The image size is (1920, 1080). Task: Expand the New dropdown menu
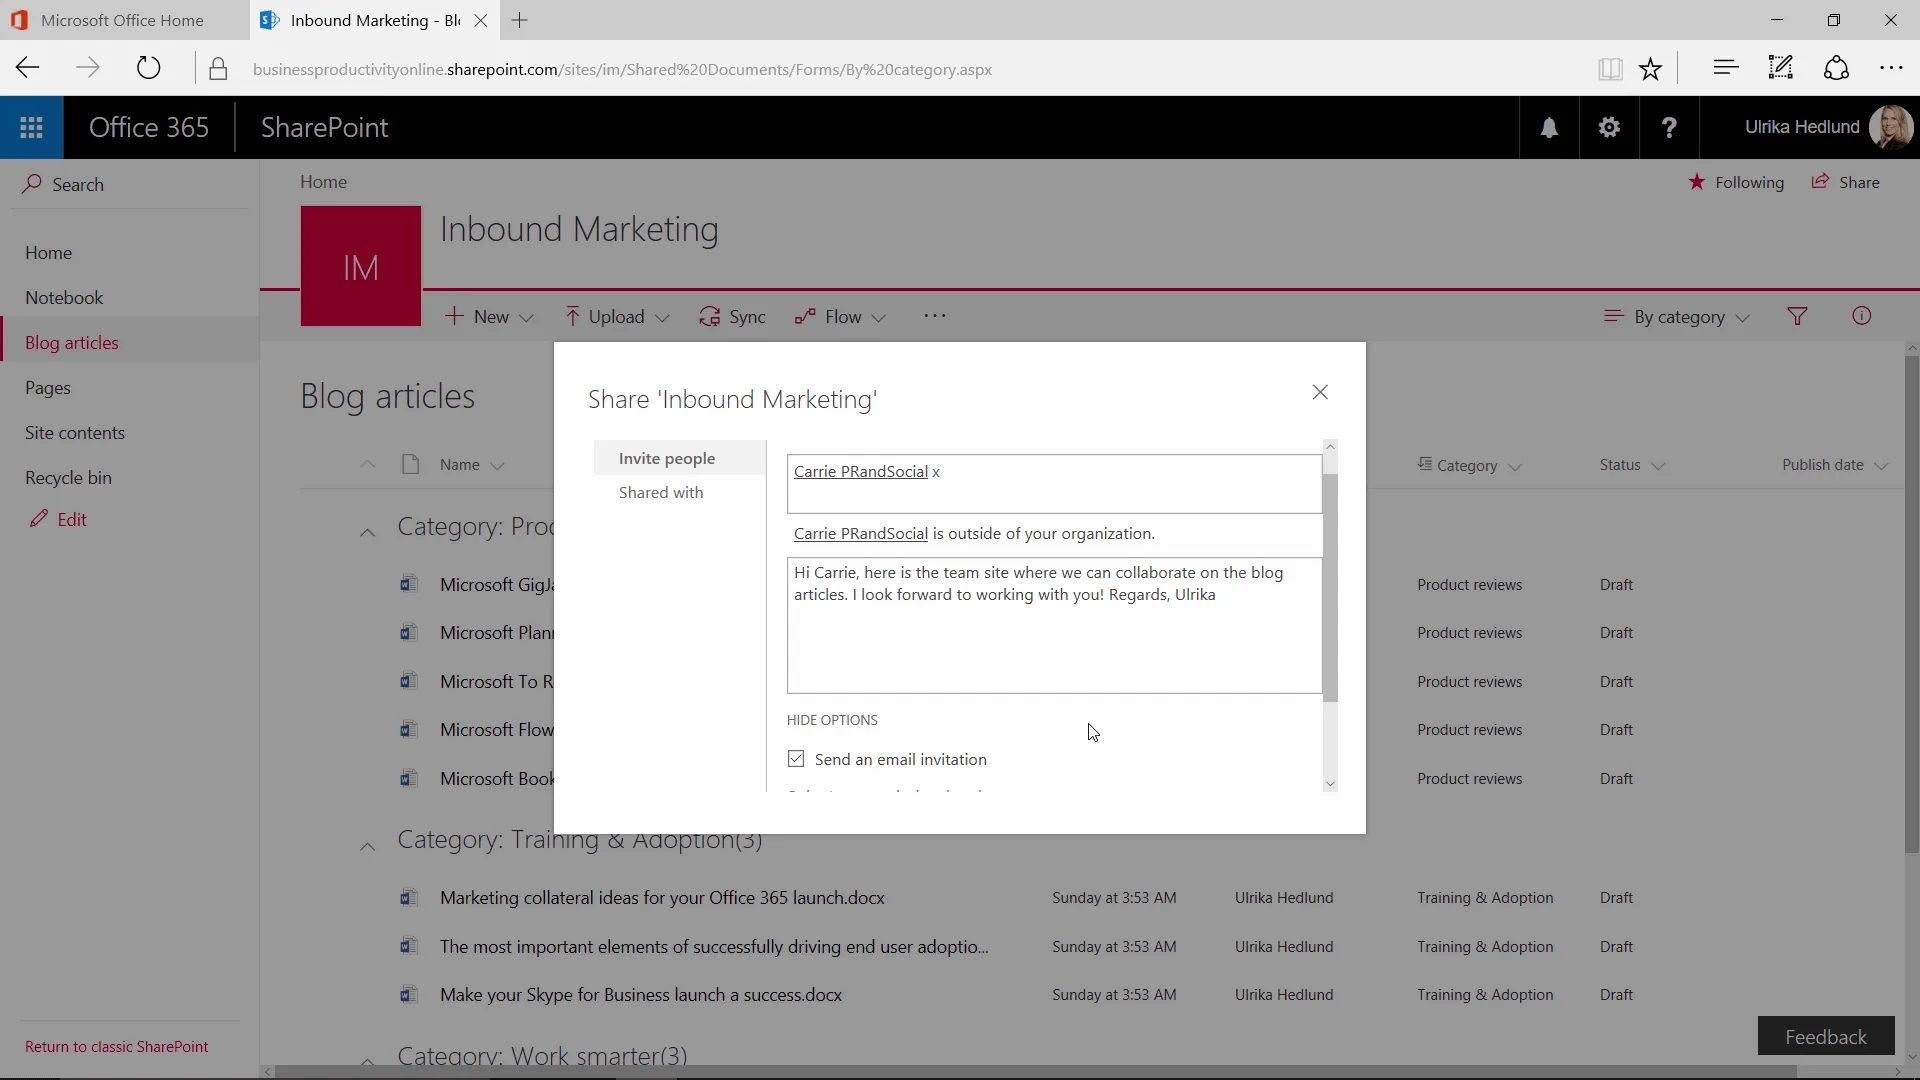(490, 317)
